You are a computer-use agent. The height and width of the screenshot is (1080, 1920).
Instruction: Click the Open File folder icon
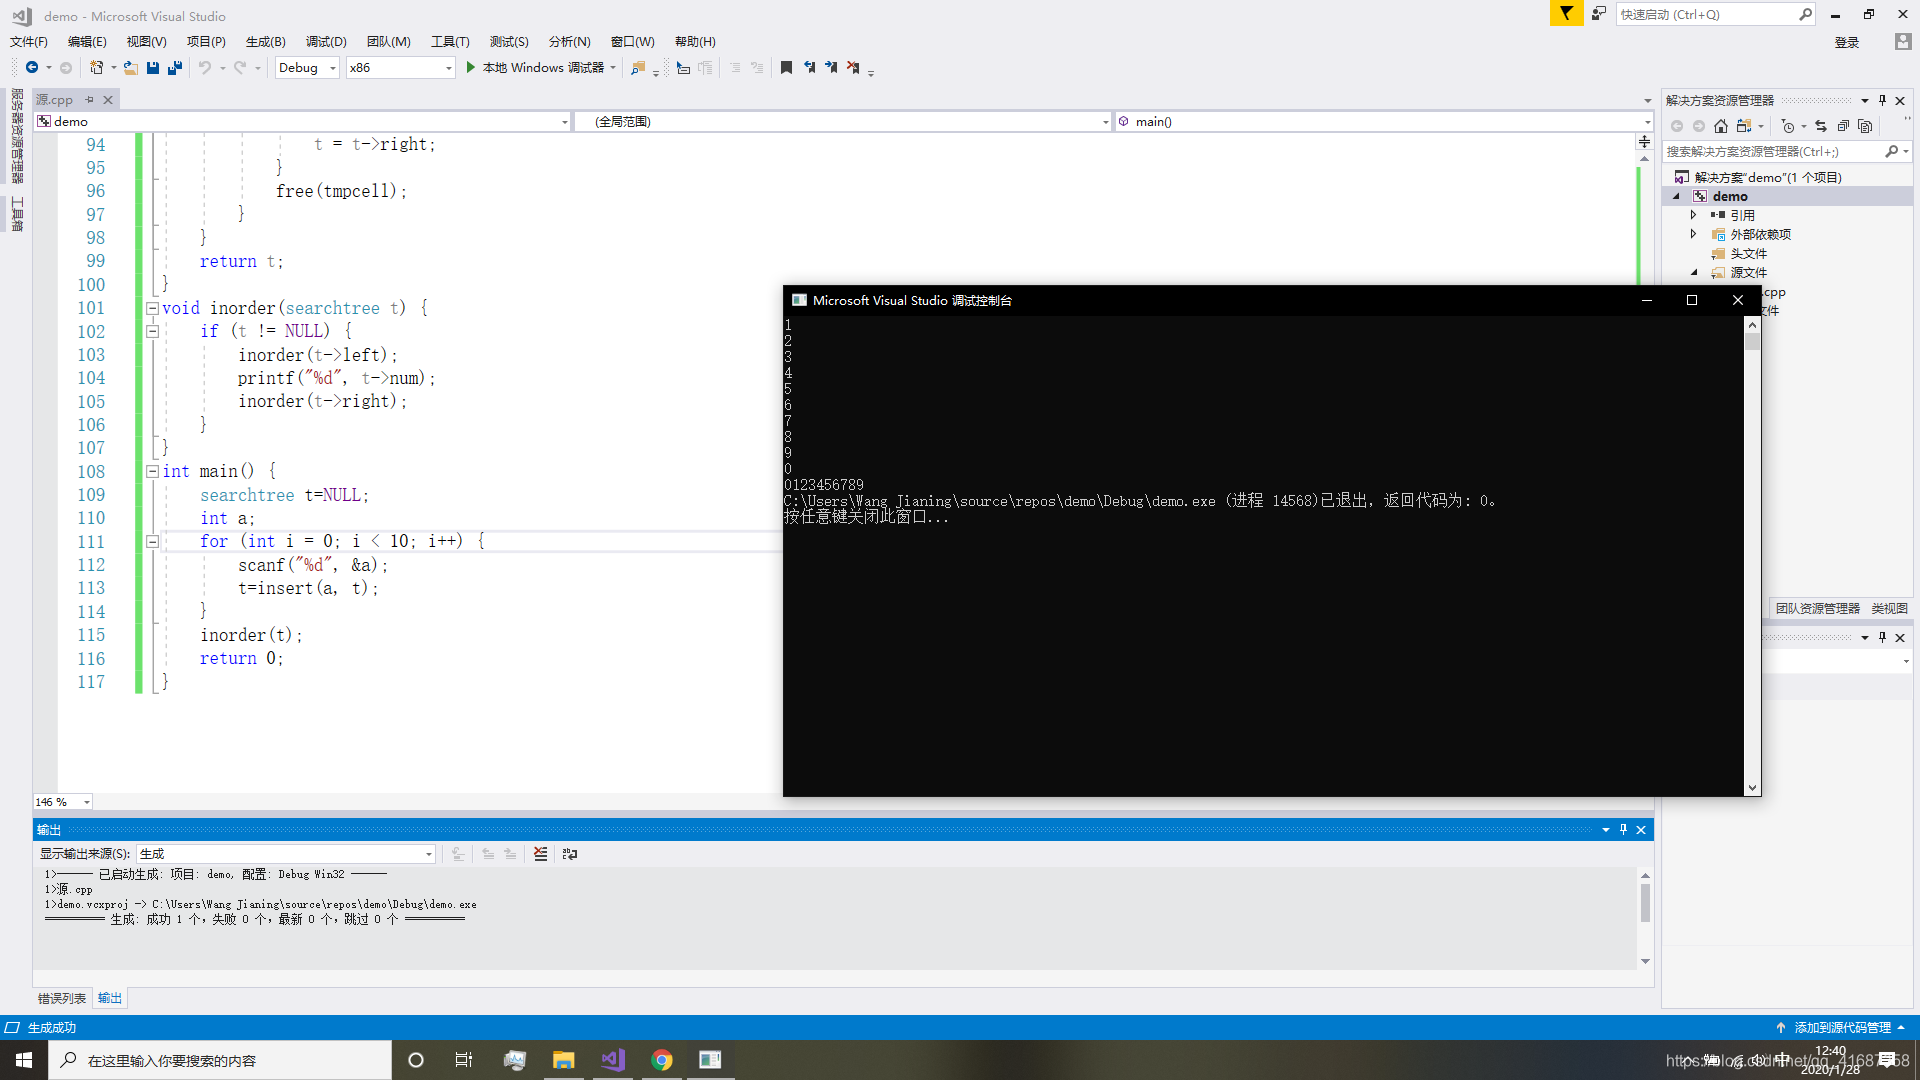coord(130,67)
